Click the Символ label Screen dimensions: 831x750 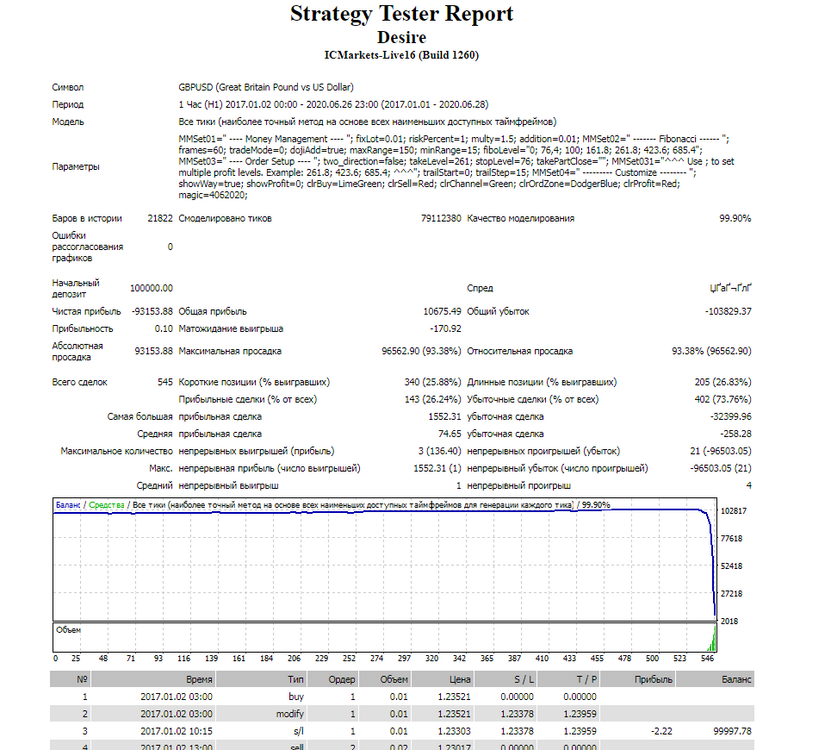coord(68,87)
